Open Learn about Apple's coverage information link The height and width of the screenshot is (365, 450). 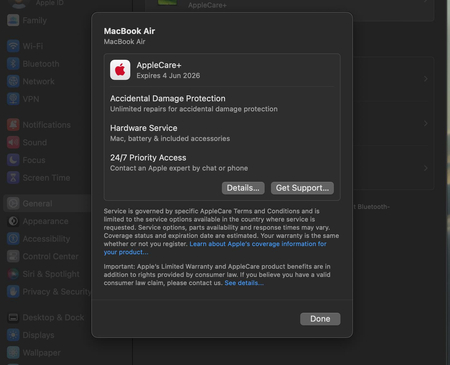tap(258, 244)
